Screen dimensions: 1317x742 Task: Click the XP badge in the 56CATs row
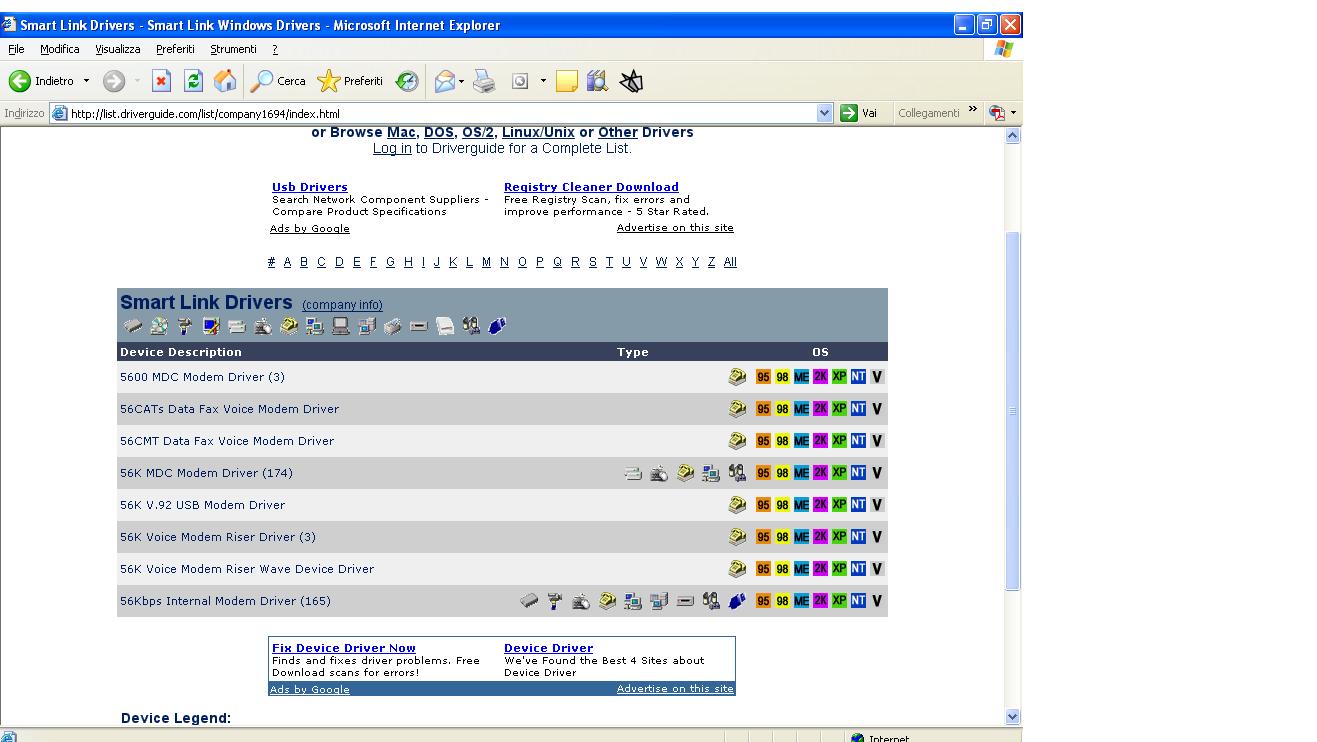pyautogui.click(x=839, y=409)
